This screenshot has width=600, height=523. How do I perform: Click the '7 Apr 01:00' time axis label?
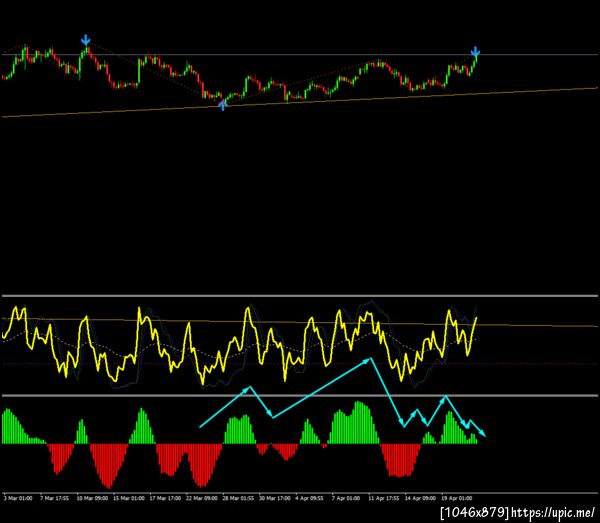pyautogui.click(x=346, y=498)
